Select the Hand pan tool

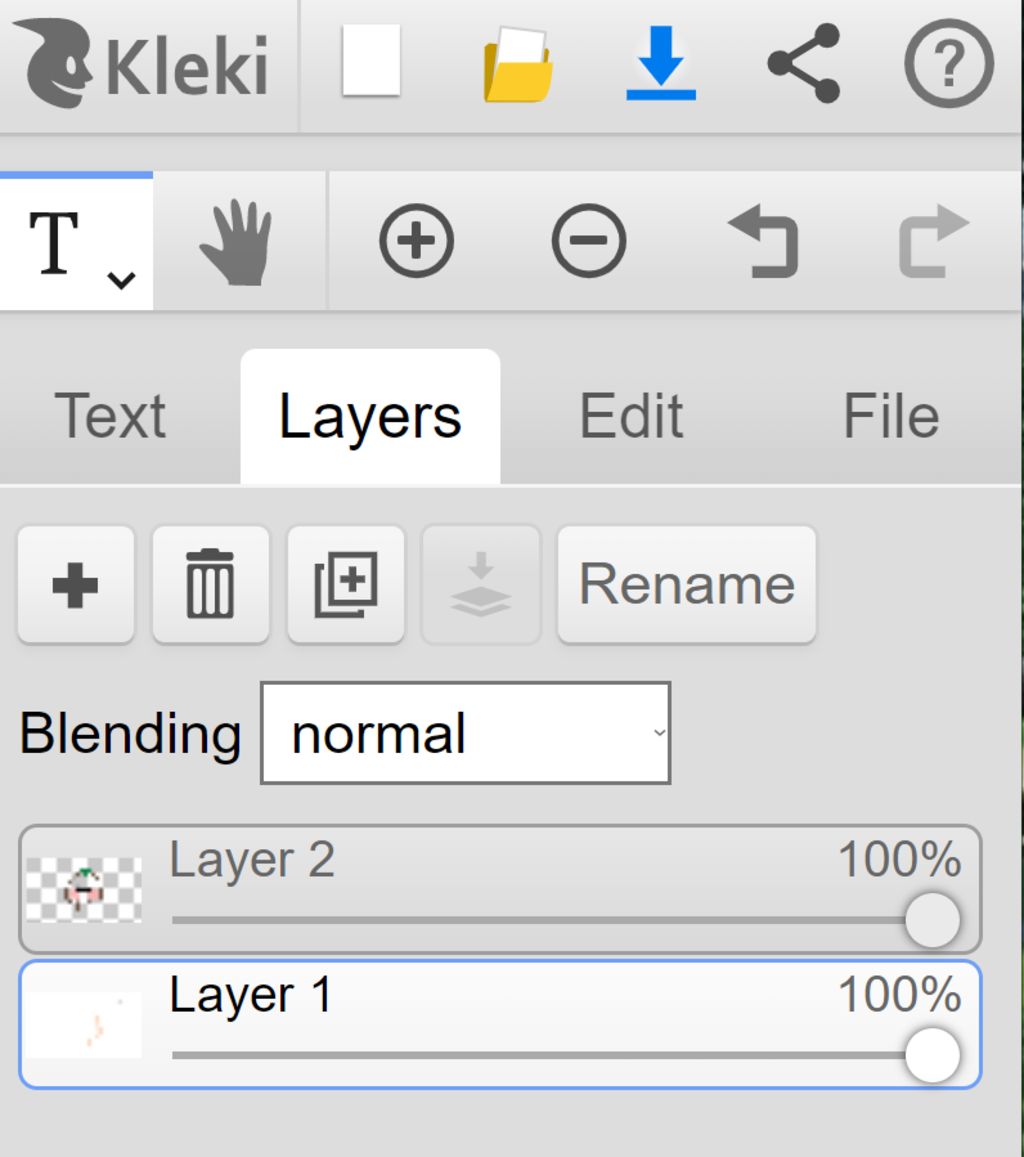(x=237, y=243)
